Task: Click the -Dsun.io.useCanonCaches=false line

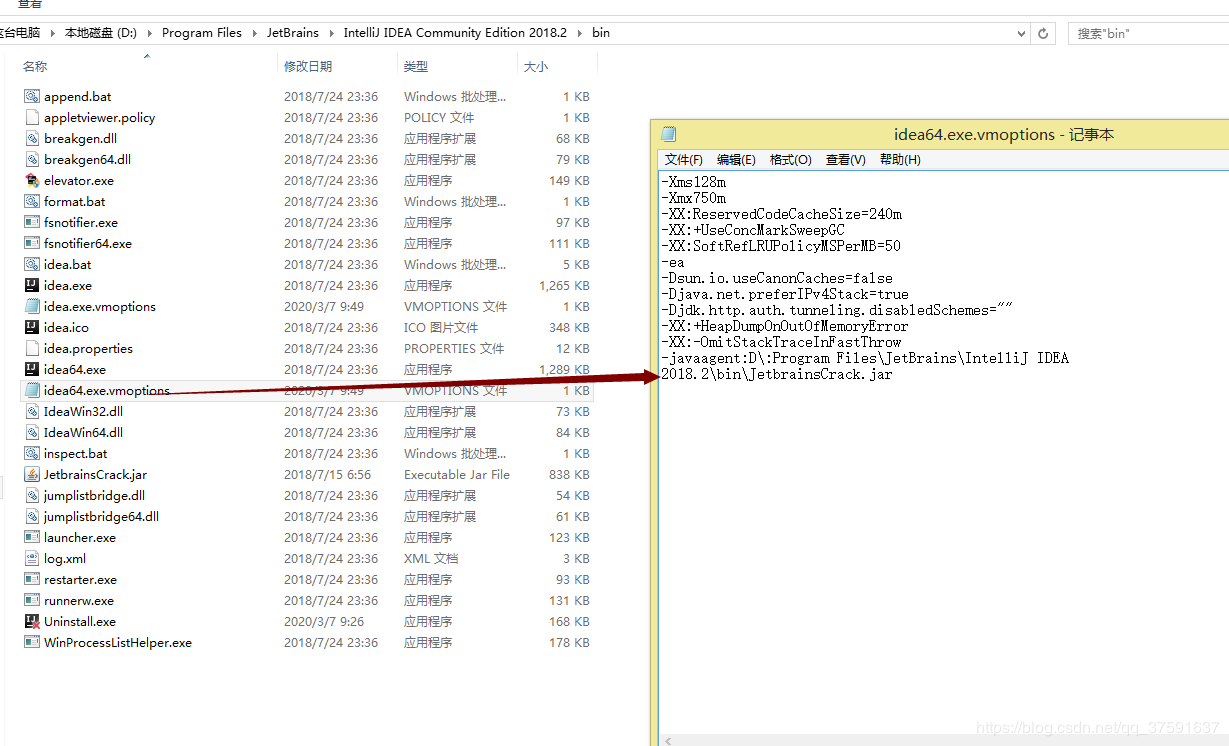Action: 777,279
